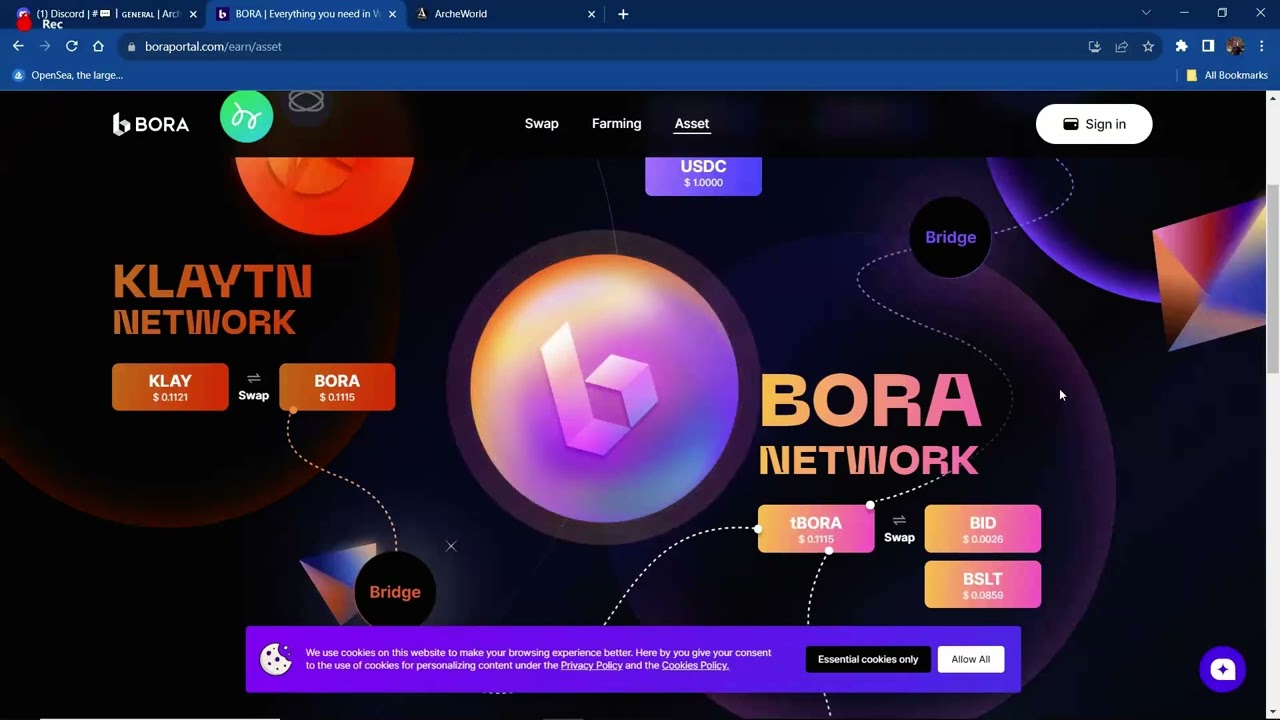Click the BORA logo in the site header

[150, 124]
